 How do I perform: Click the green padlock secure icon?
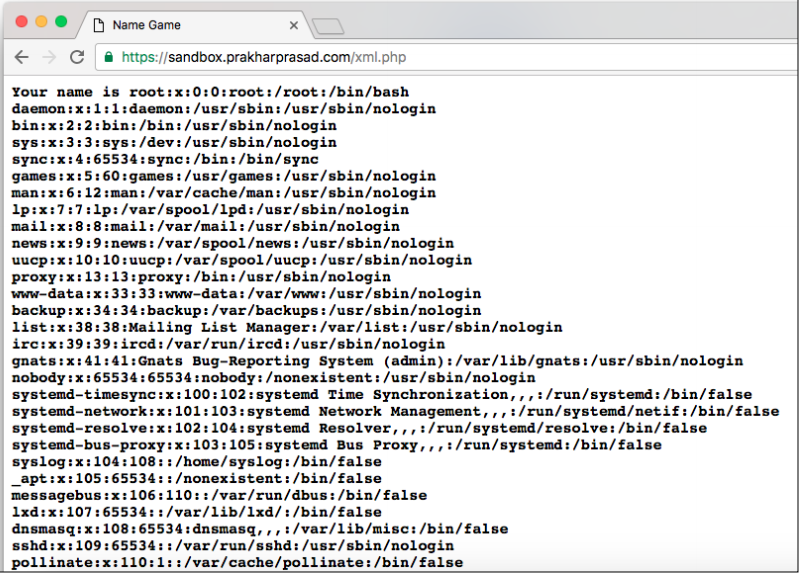109,57
